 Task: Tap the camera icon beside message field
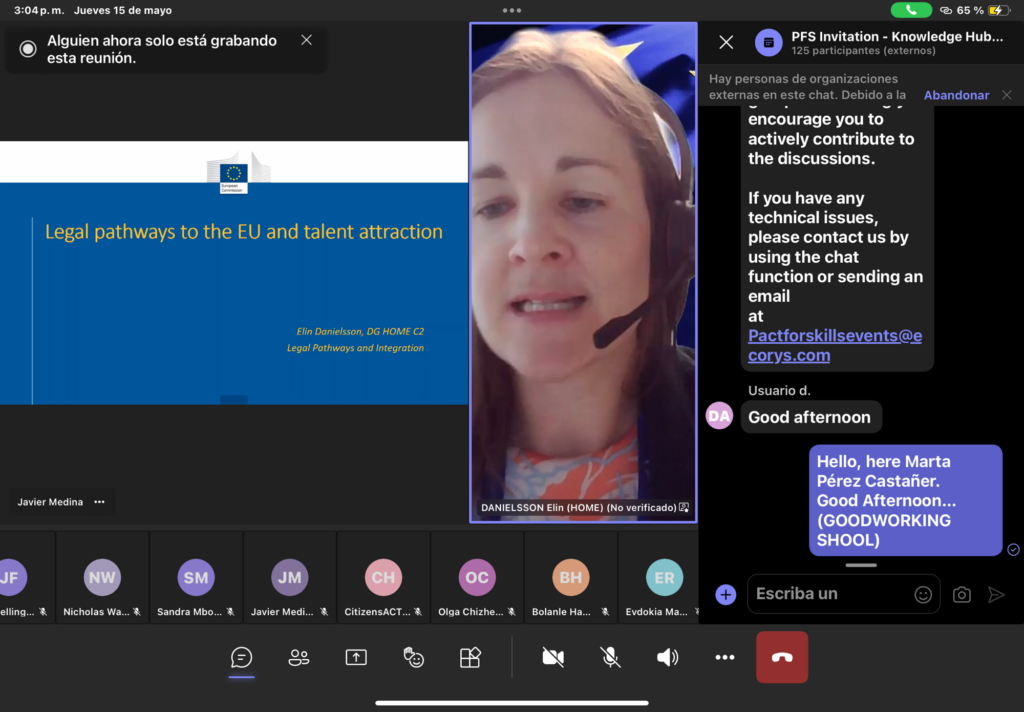961,595
